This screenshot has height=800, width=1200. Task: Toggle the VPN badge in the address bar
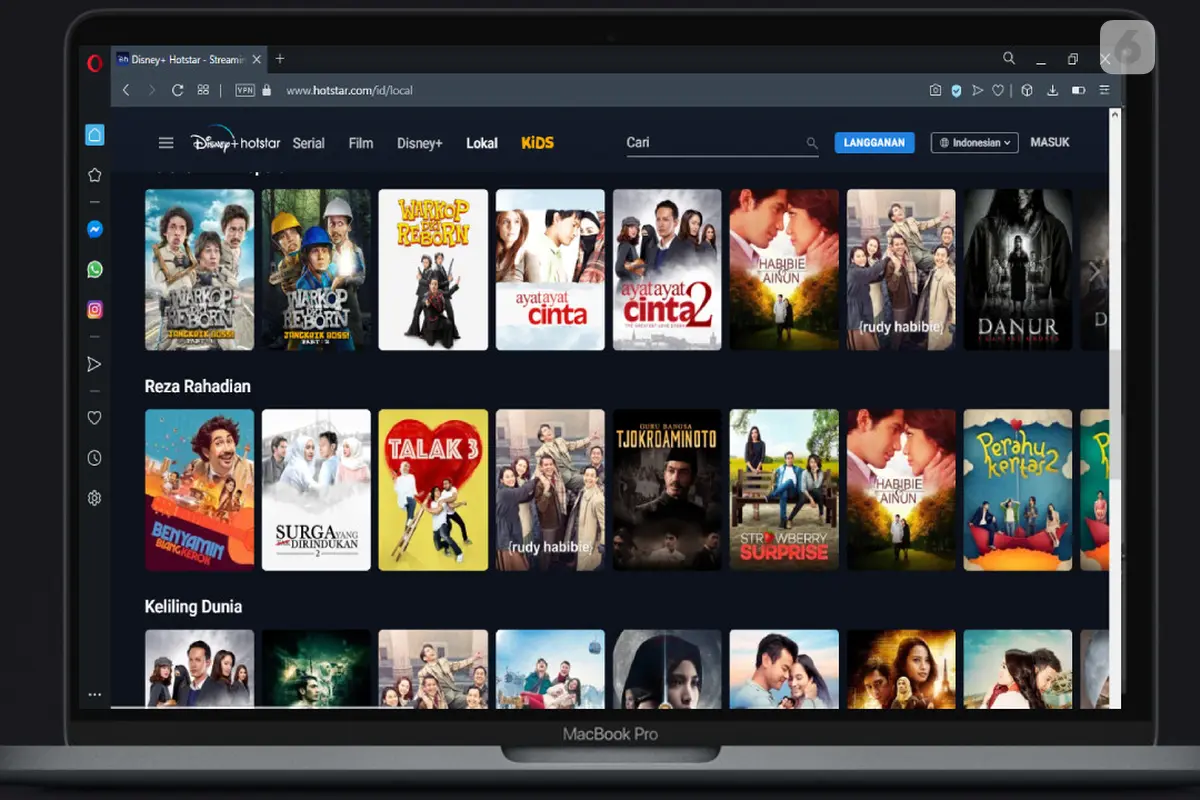click(x=245, y=90)
